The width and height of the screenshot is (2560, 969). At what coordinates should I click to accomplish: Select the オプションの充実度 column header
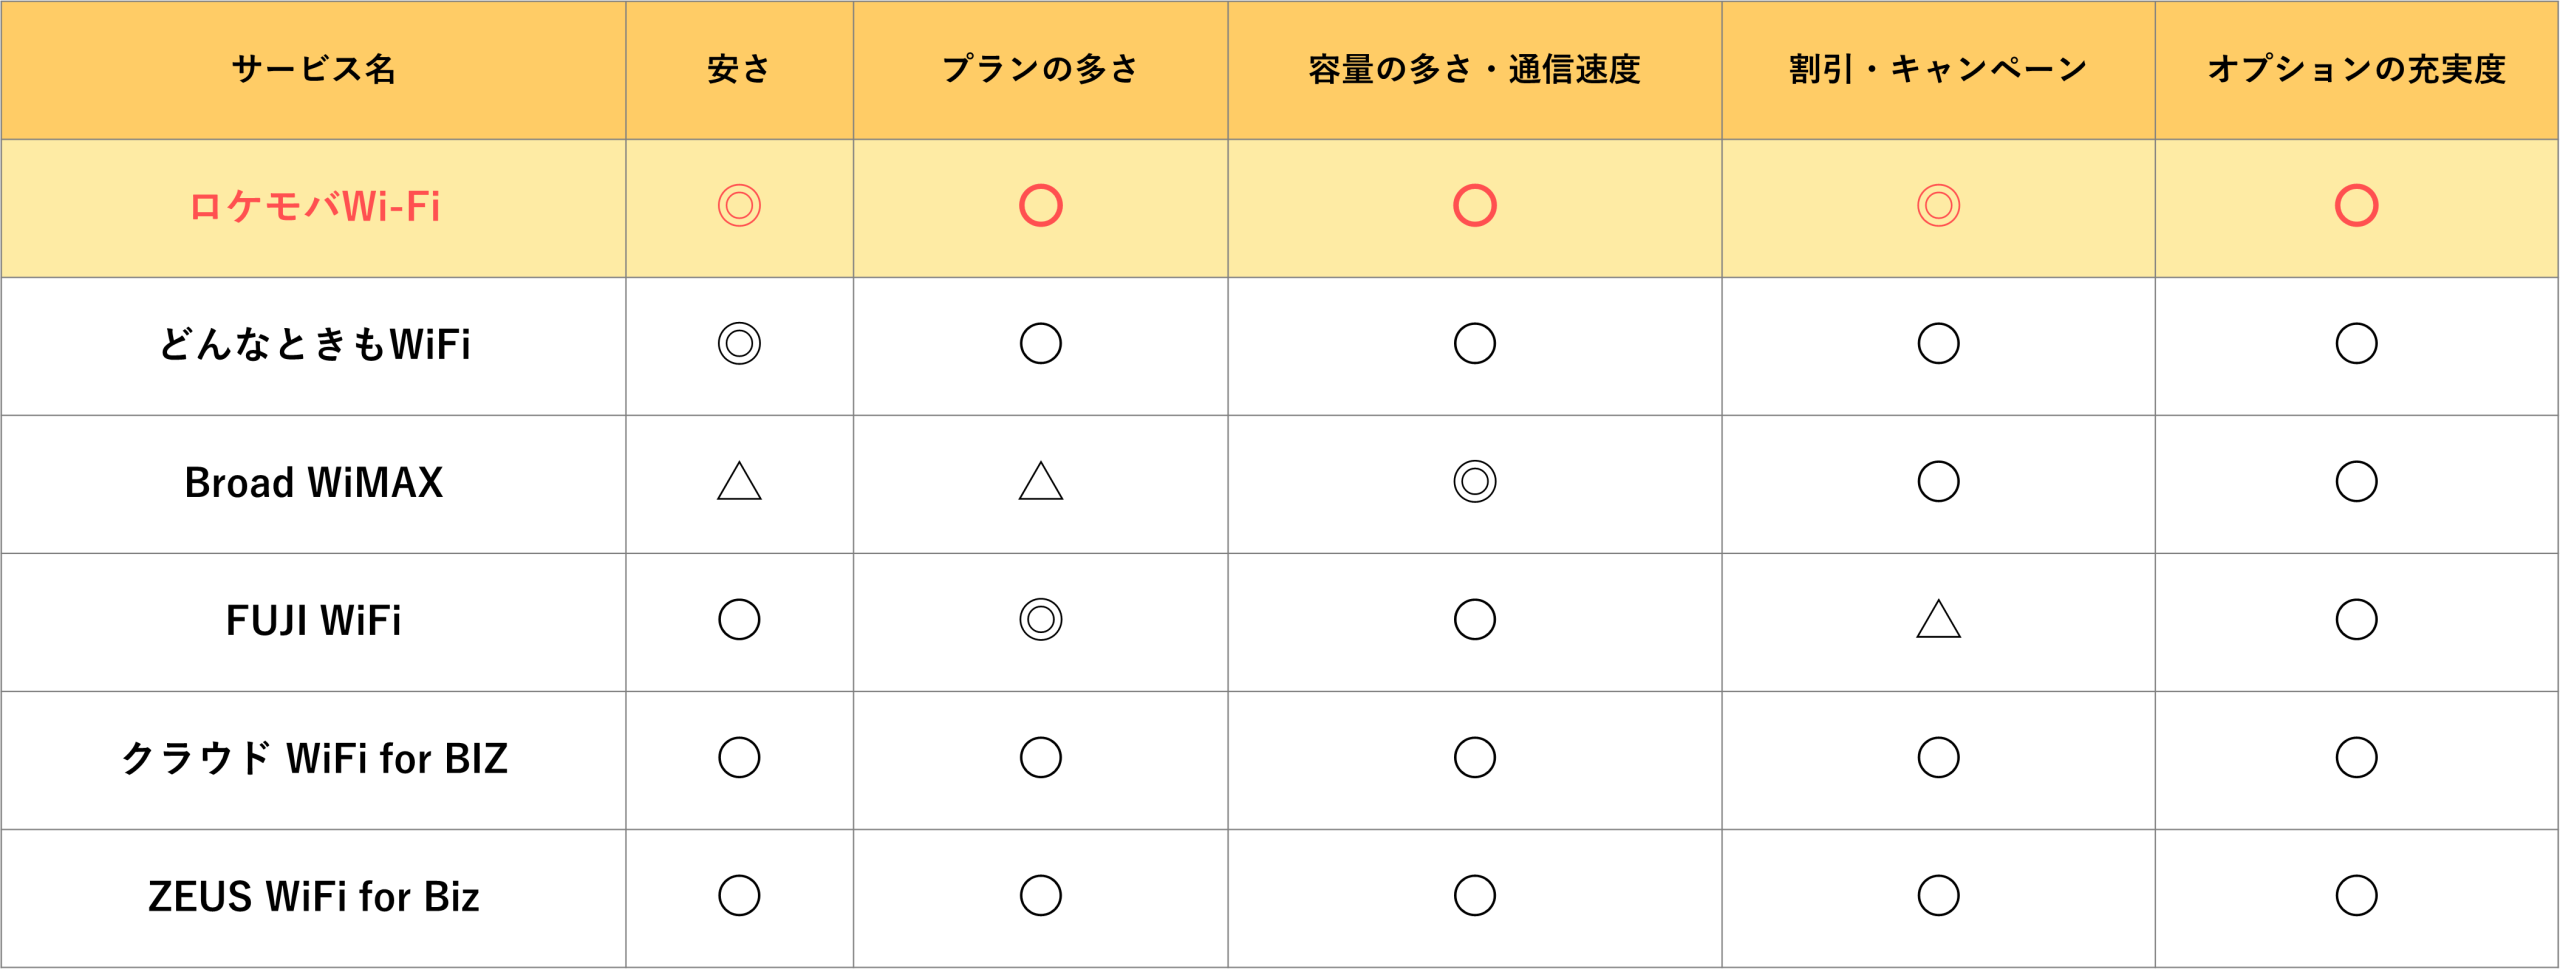(2356, 70)
